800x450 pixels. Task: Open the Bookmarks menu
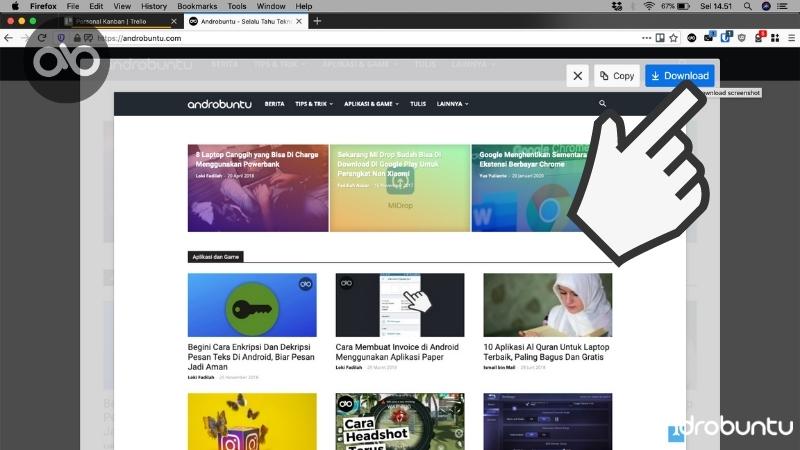coord(197,6)
